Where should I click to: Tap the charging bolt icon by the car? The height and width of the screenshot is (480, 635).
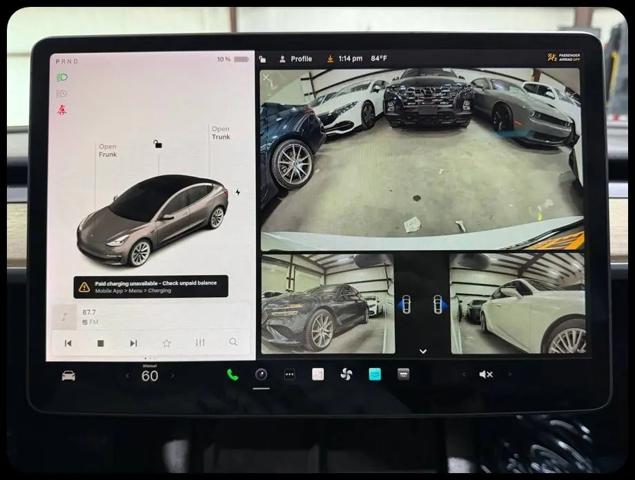click(x=238, y=192)
